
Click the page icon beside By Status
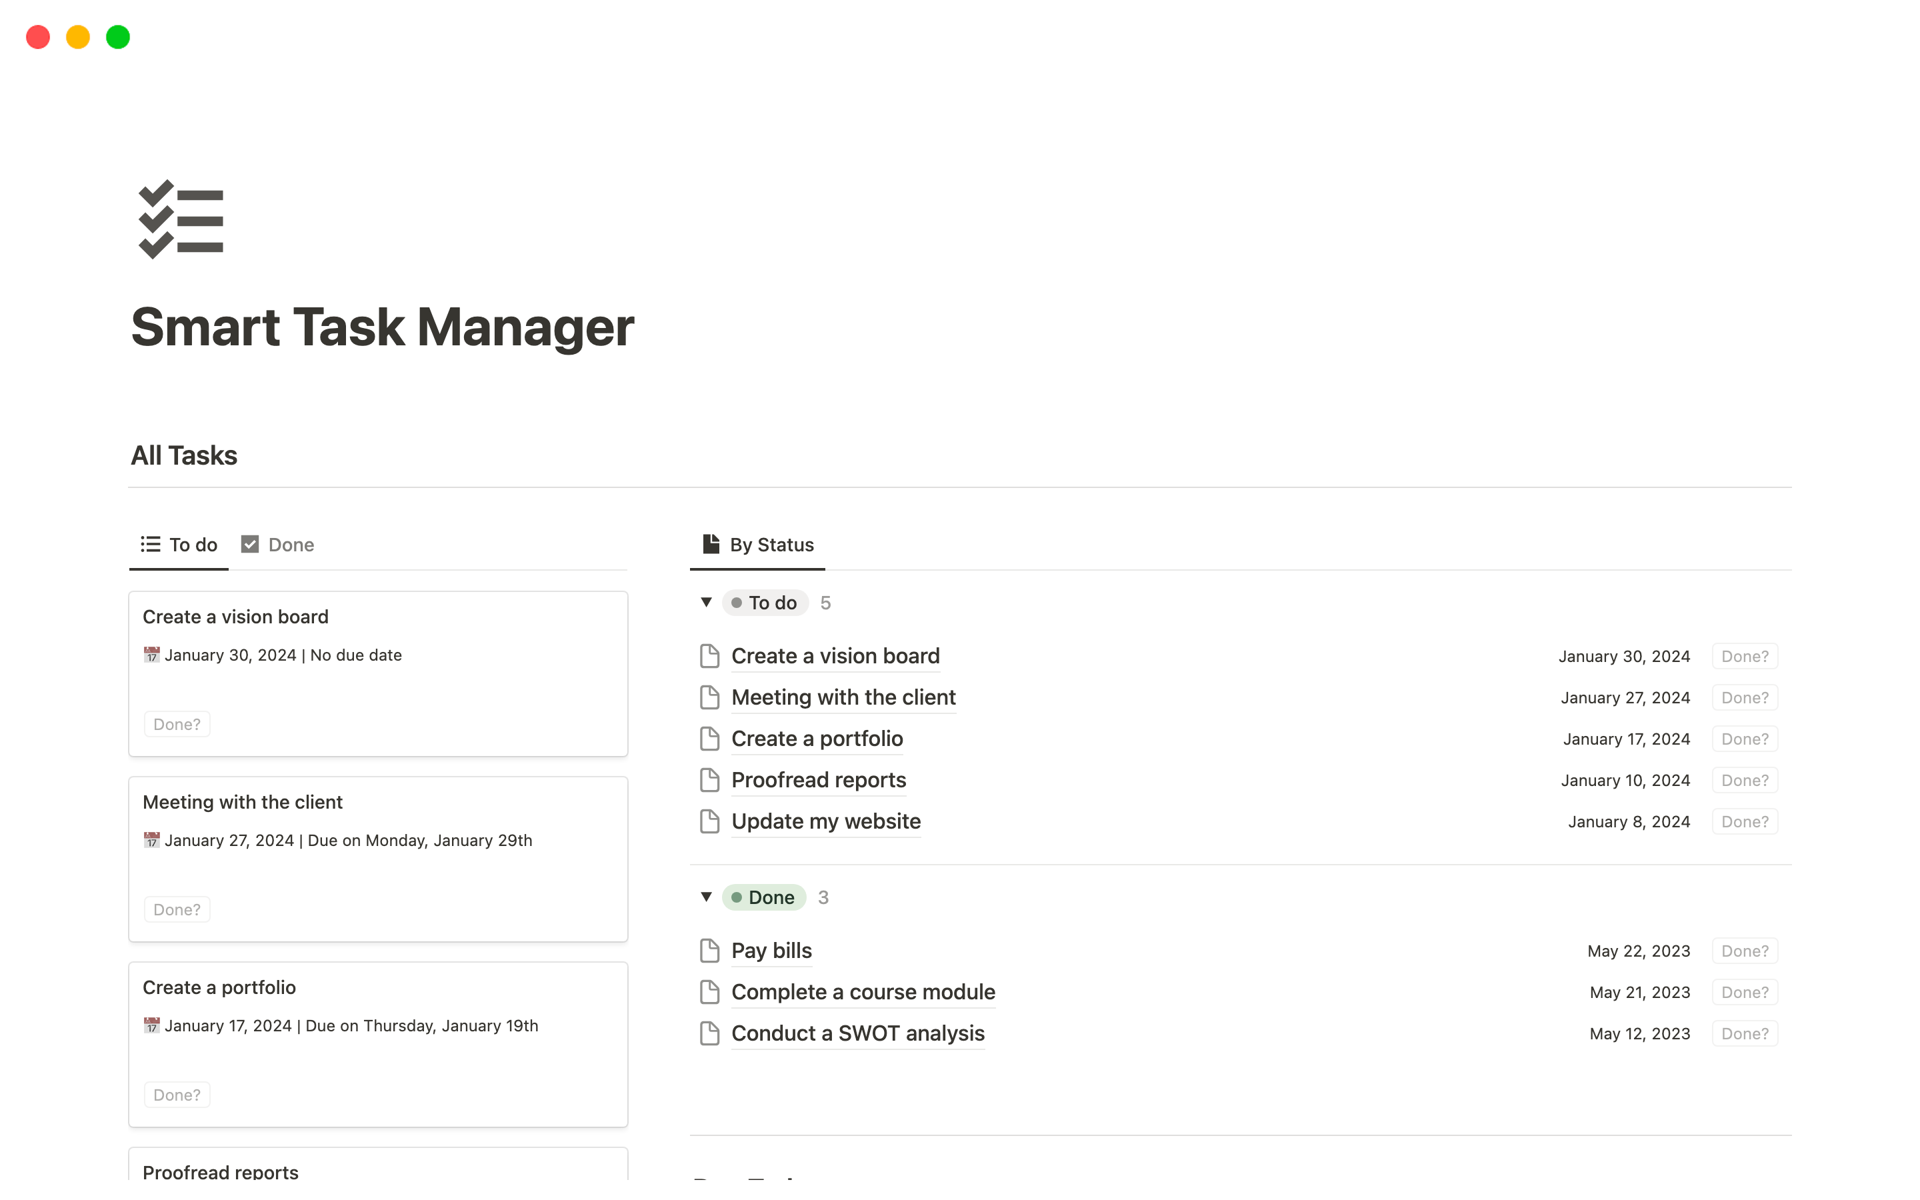(710, 543)
